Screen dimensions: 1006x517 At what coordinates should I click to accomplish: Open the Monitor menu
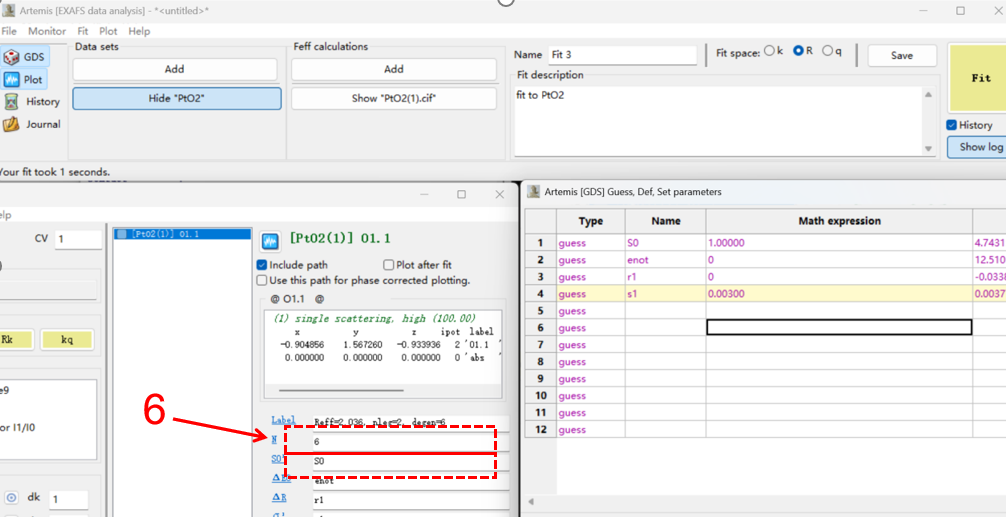pos(47,31)
